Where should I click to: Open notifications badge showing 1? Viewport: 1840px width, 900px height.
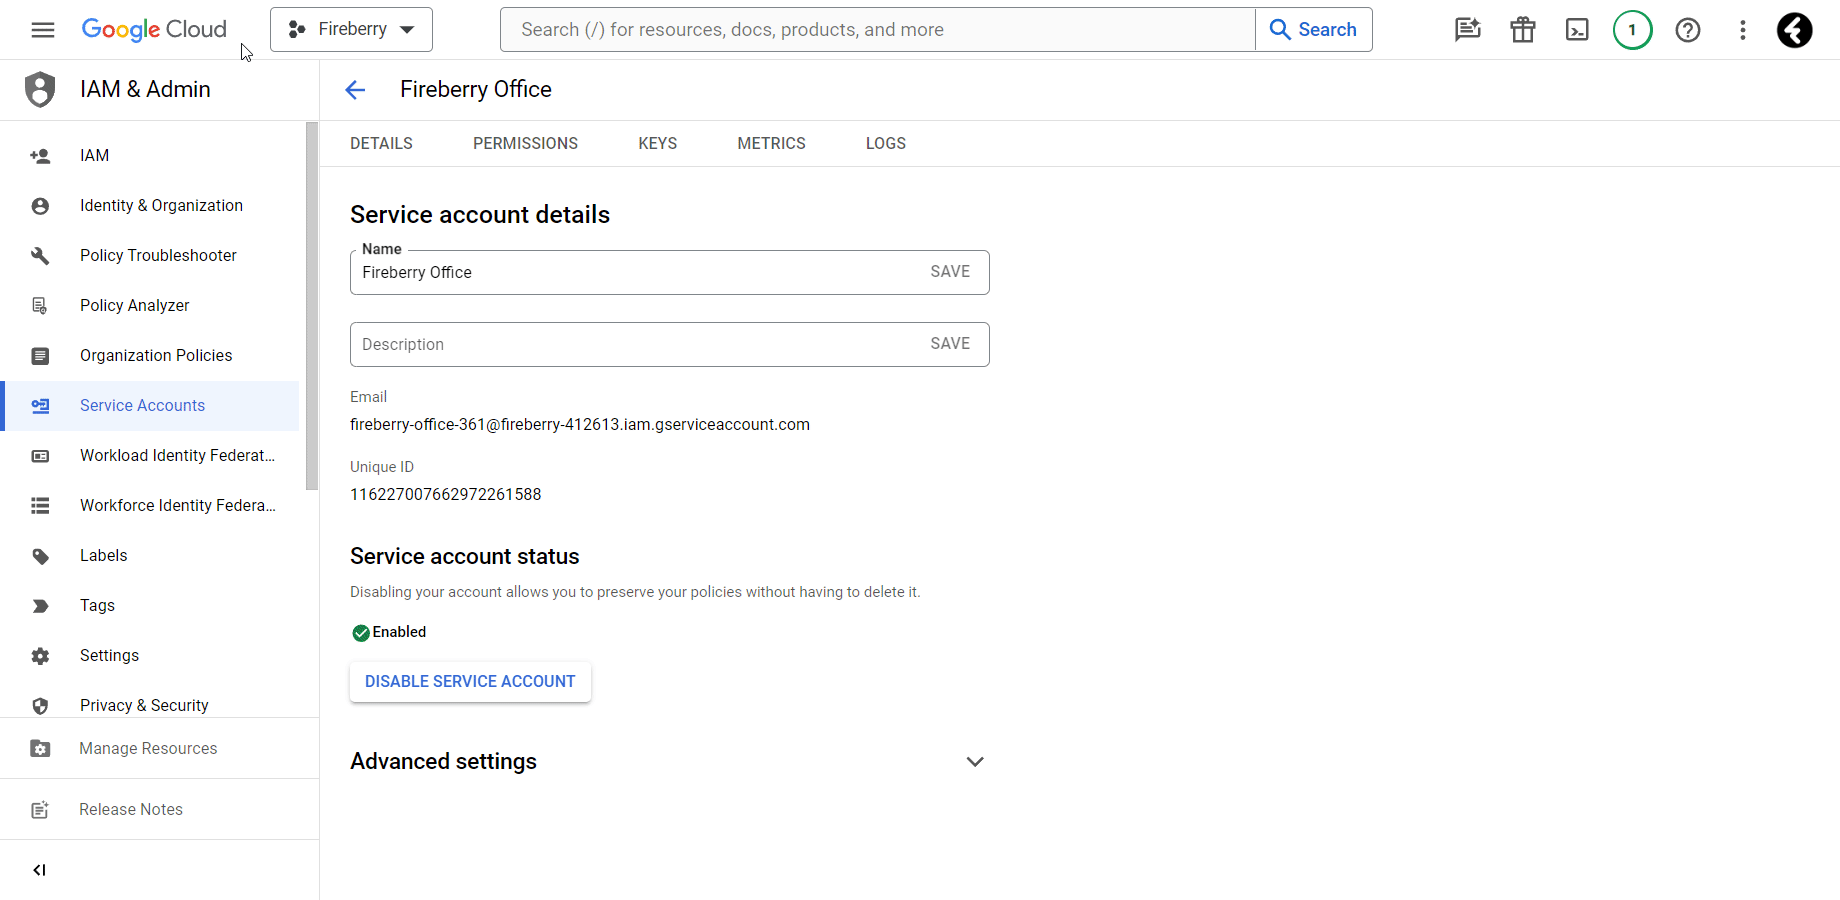(x=1632, y=30)
